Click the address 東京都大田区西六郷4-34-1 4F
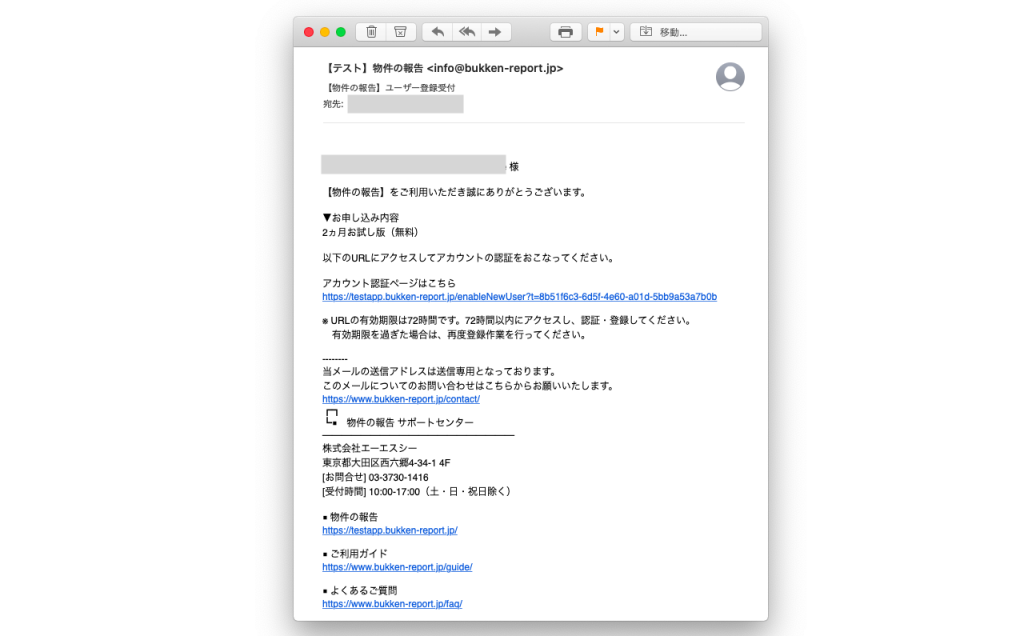Screen dimensions: 1024x636 386,462
